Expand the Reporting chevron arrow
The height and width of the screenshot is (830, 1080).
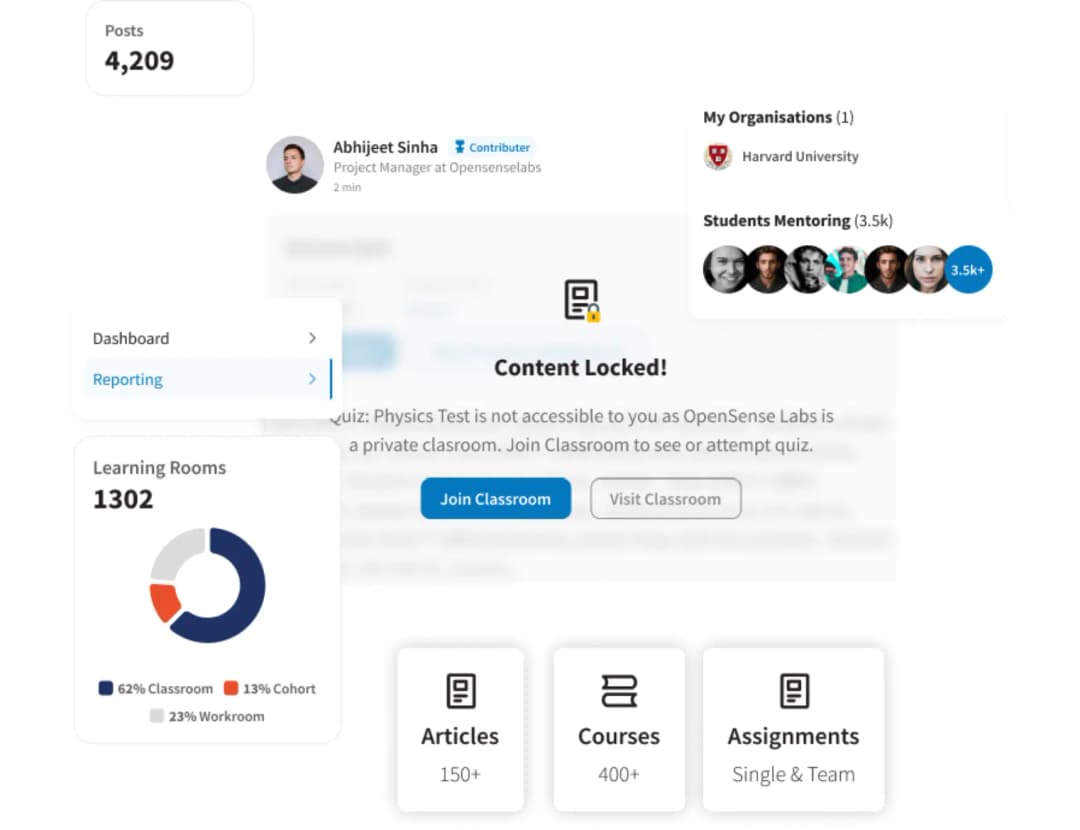[312, 379]
